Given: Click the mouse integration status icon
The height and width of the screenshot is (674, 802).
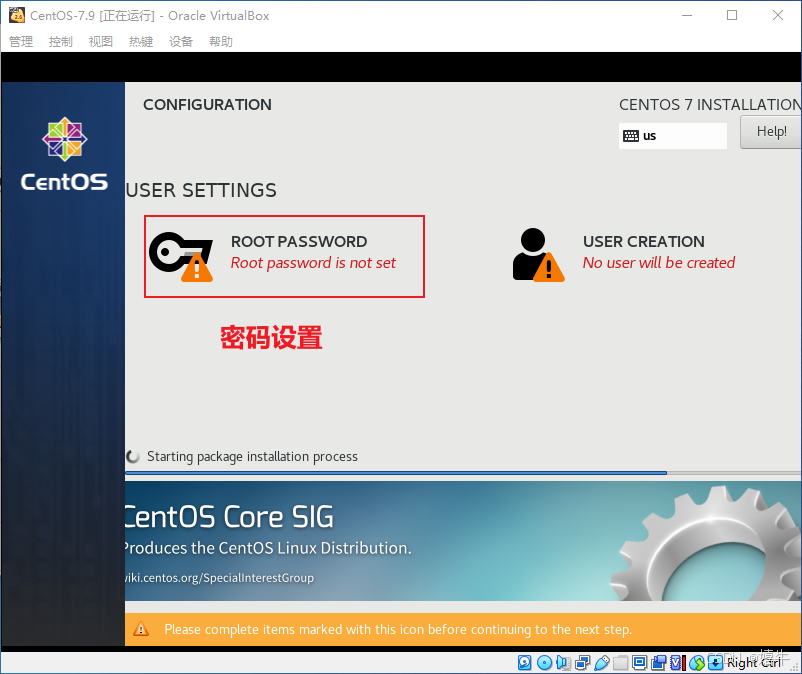Looking at the screenshot, I should (x=697, y=663).
